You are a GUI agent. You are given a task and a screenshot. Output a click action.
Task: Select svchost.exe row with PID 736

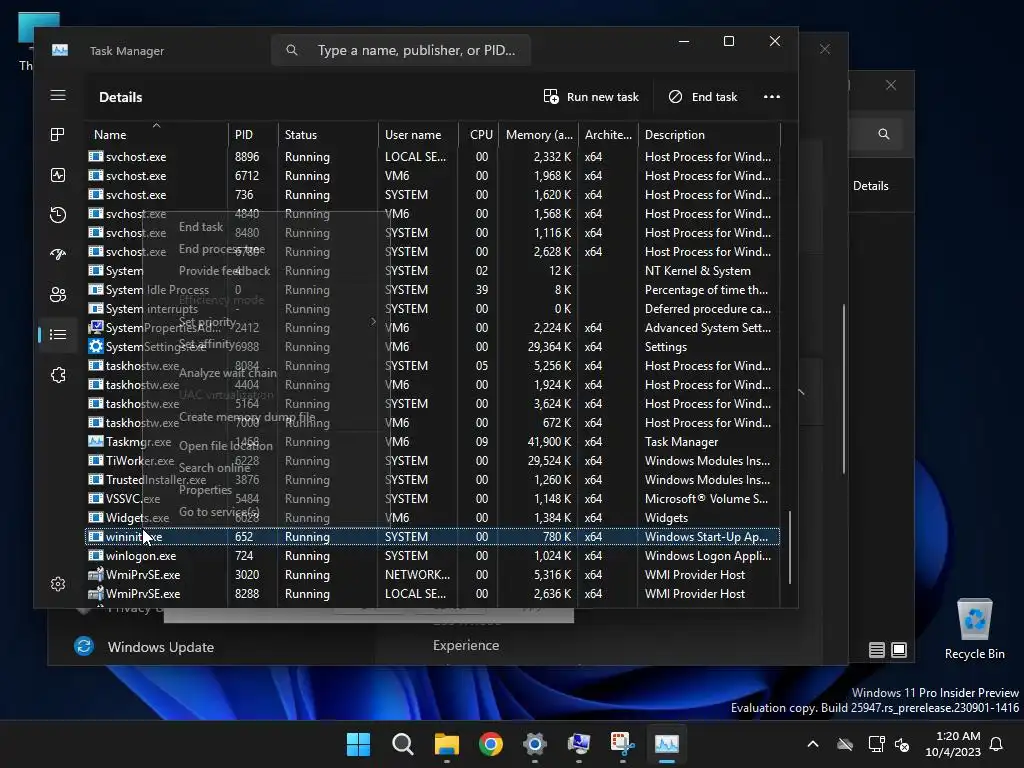coord(432,195)
